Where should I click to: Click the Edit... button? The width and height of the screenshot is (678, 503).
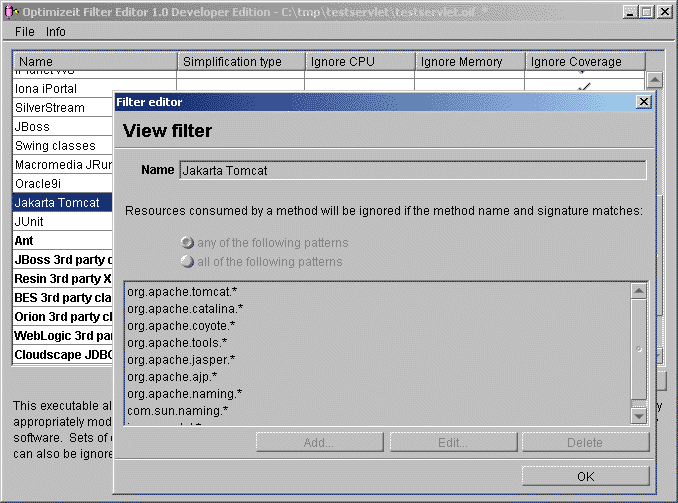453,443
